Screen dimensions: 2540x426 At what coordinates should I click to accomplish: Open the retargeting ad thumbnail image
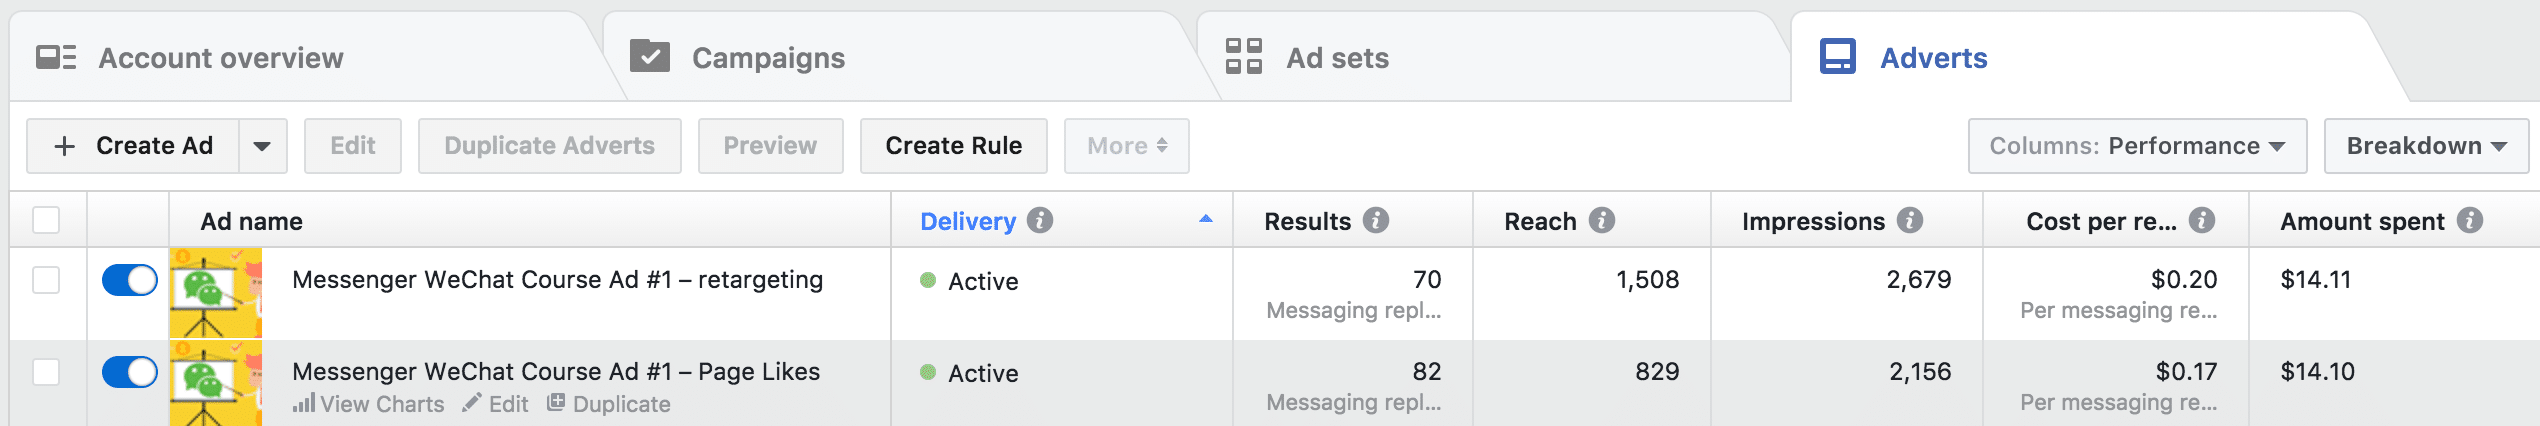pos(216,293)
